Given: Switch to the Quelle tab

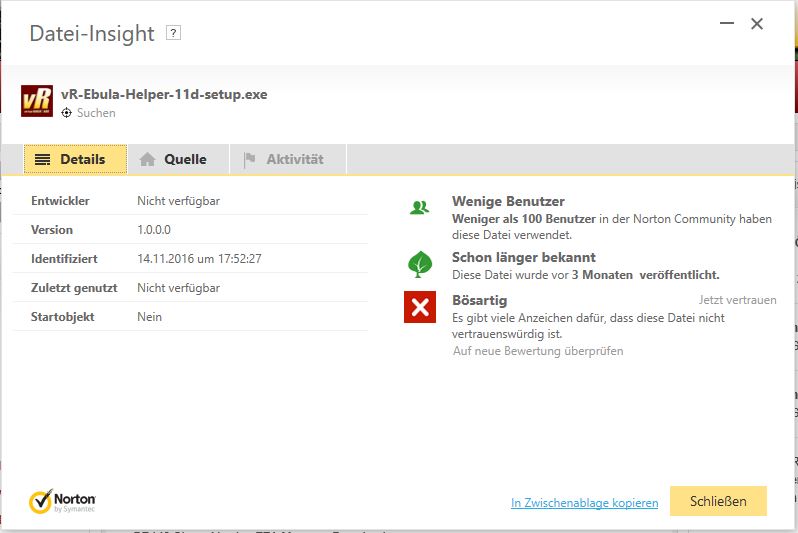Looking at the screenshot, I should pos(178,159).
